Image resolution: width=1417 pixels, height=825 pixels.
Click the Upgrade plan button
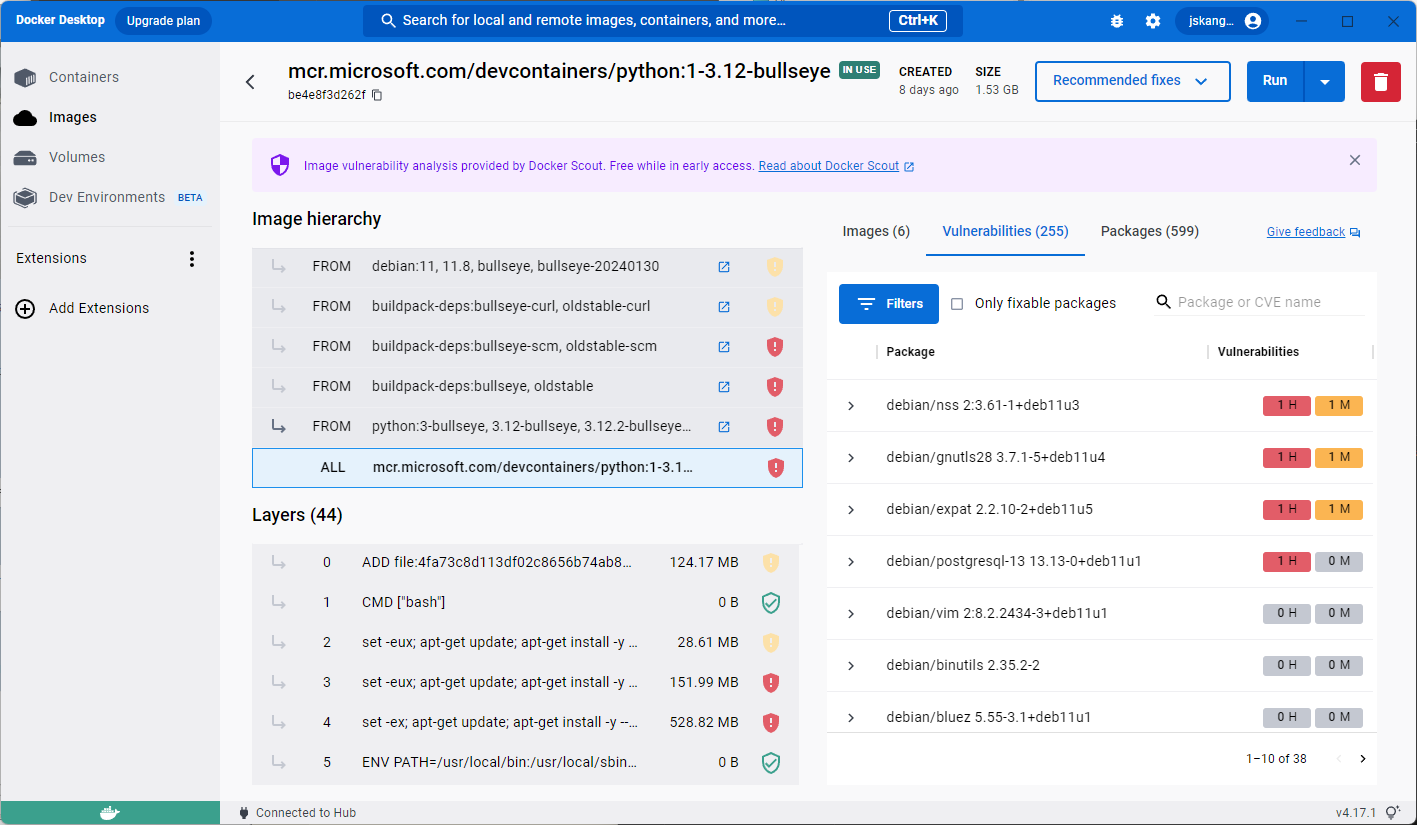pyautogui.click(x=163, y=21)
